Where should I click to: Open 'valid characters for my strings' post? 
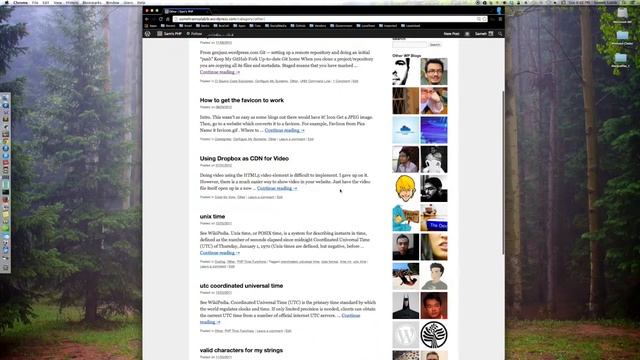241,350
